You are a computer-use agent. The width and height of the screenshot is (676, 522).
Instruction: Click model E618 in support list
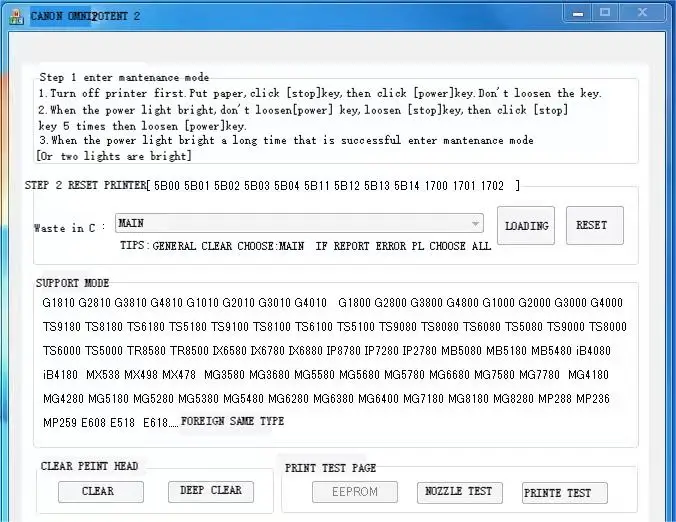click(x=155, y=423)
